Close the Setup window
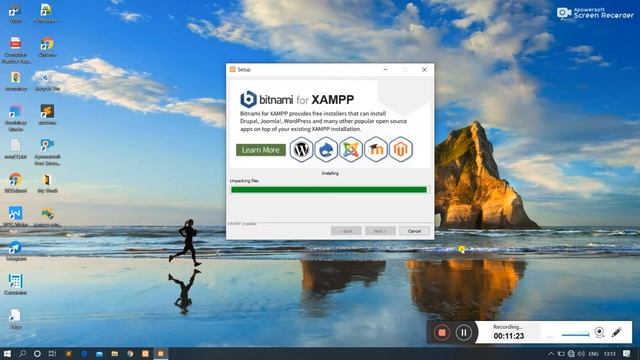This screenshot has width=640, height=360. click(424, 69)
